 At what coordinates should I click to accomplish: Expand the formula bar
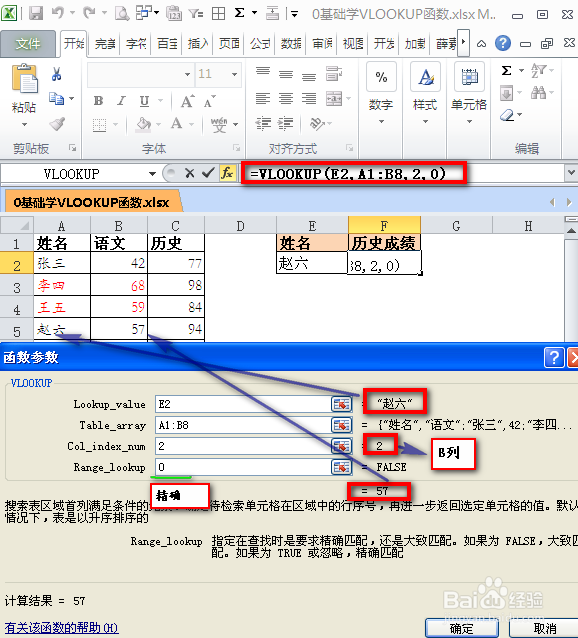click(571, 173)
